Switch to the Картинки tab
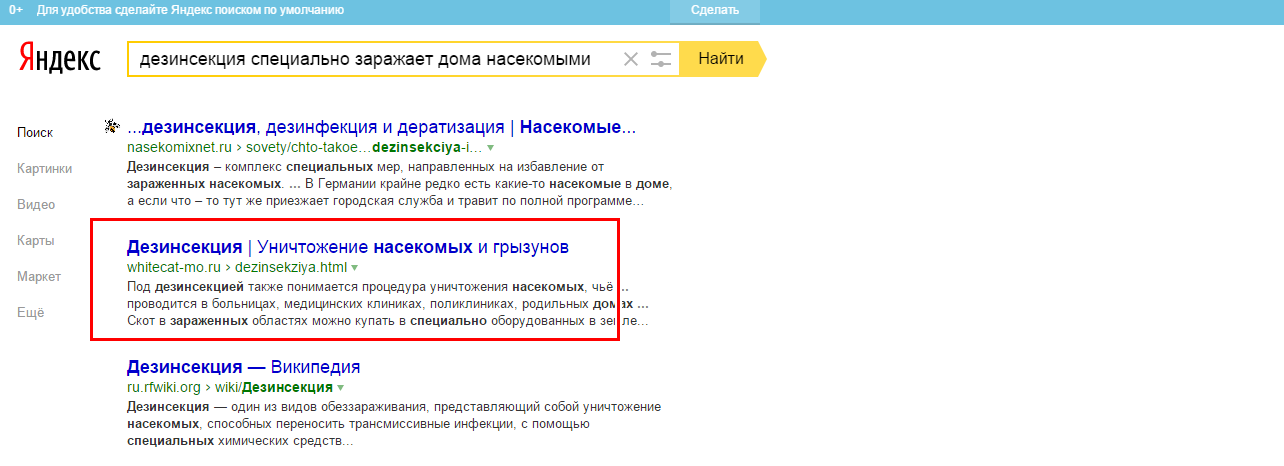Viewport: 1284px width, 466px height. tap(44, 168)
